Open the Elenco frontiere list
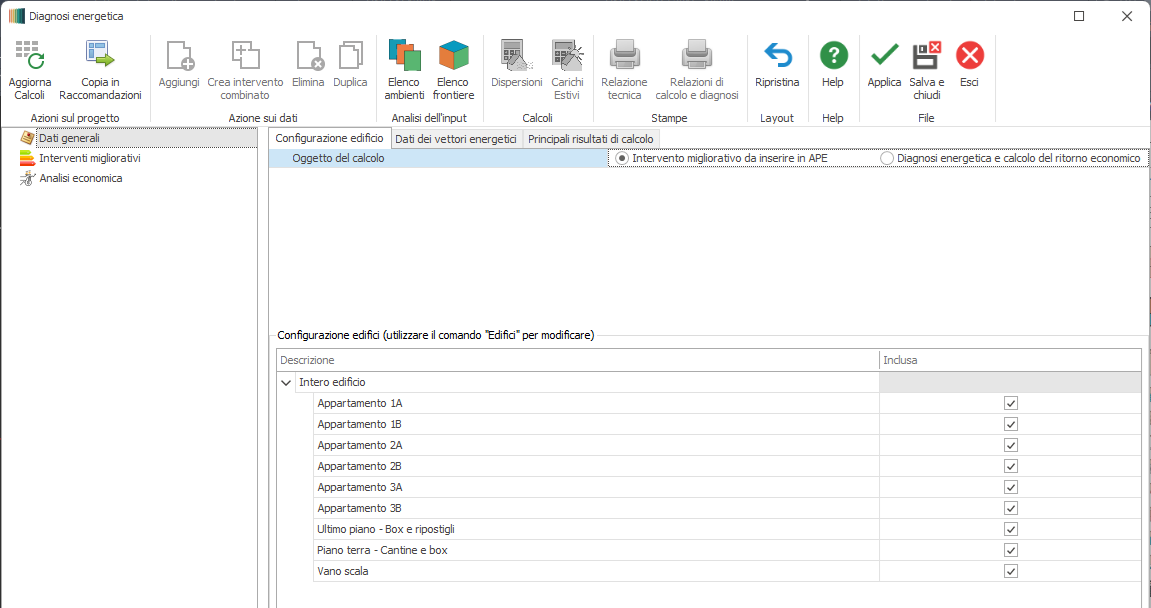Image resolution: width=1151 pixels, height=608 pixels. [453, 56]
